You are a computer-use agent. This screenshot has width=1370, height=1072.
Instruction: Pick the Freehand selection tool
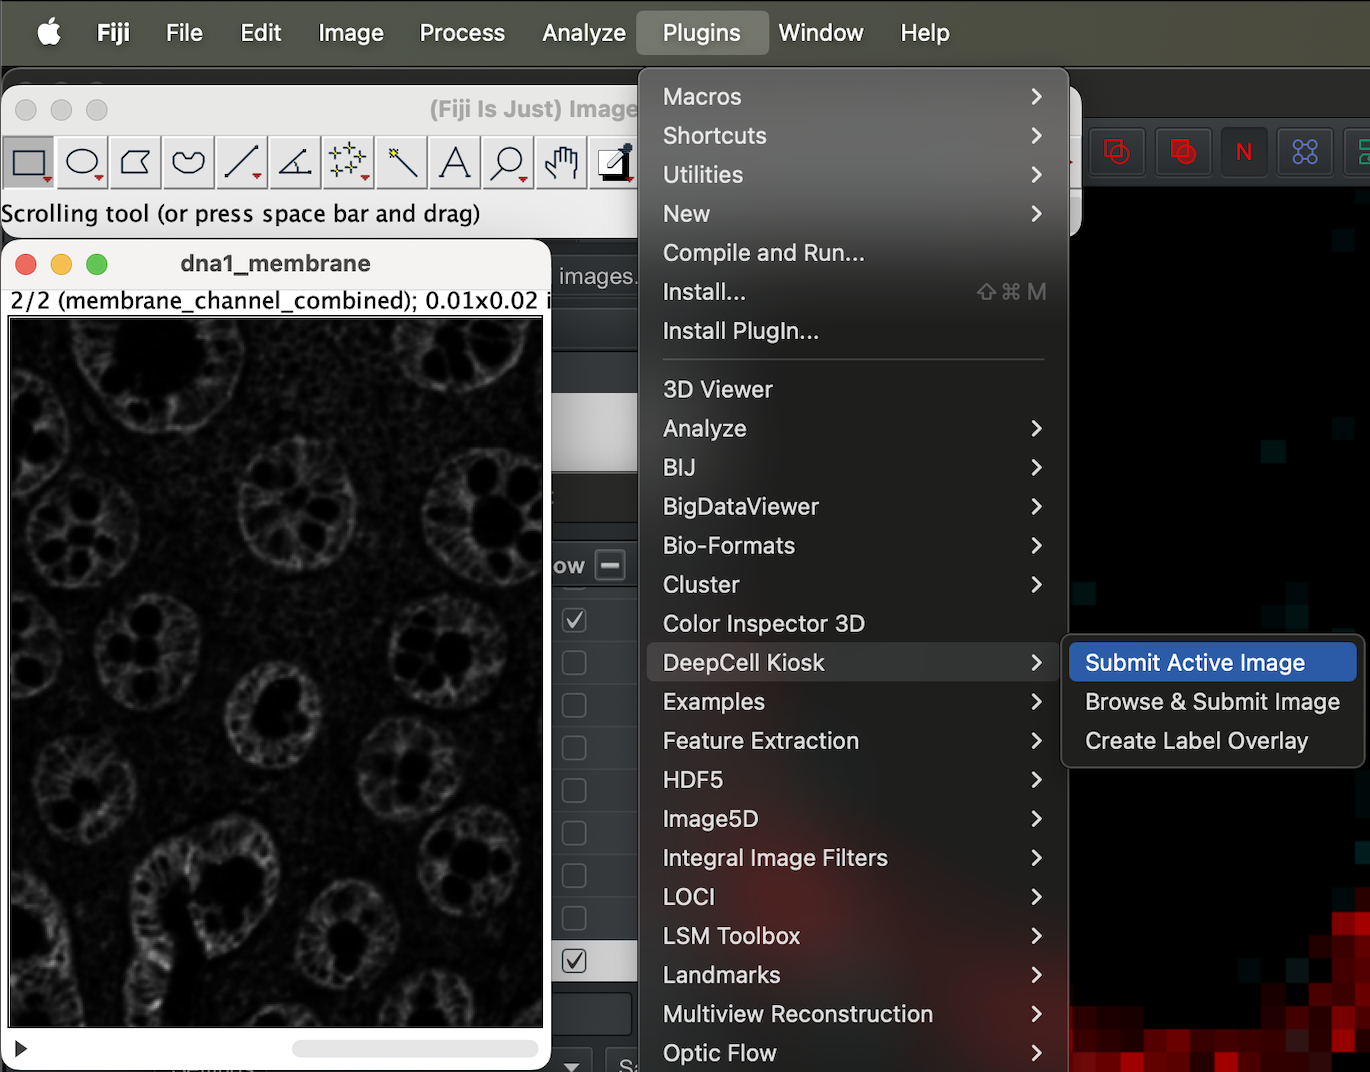point(188,162)
